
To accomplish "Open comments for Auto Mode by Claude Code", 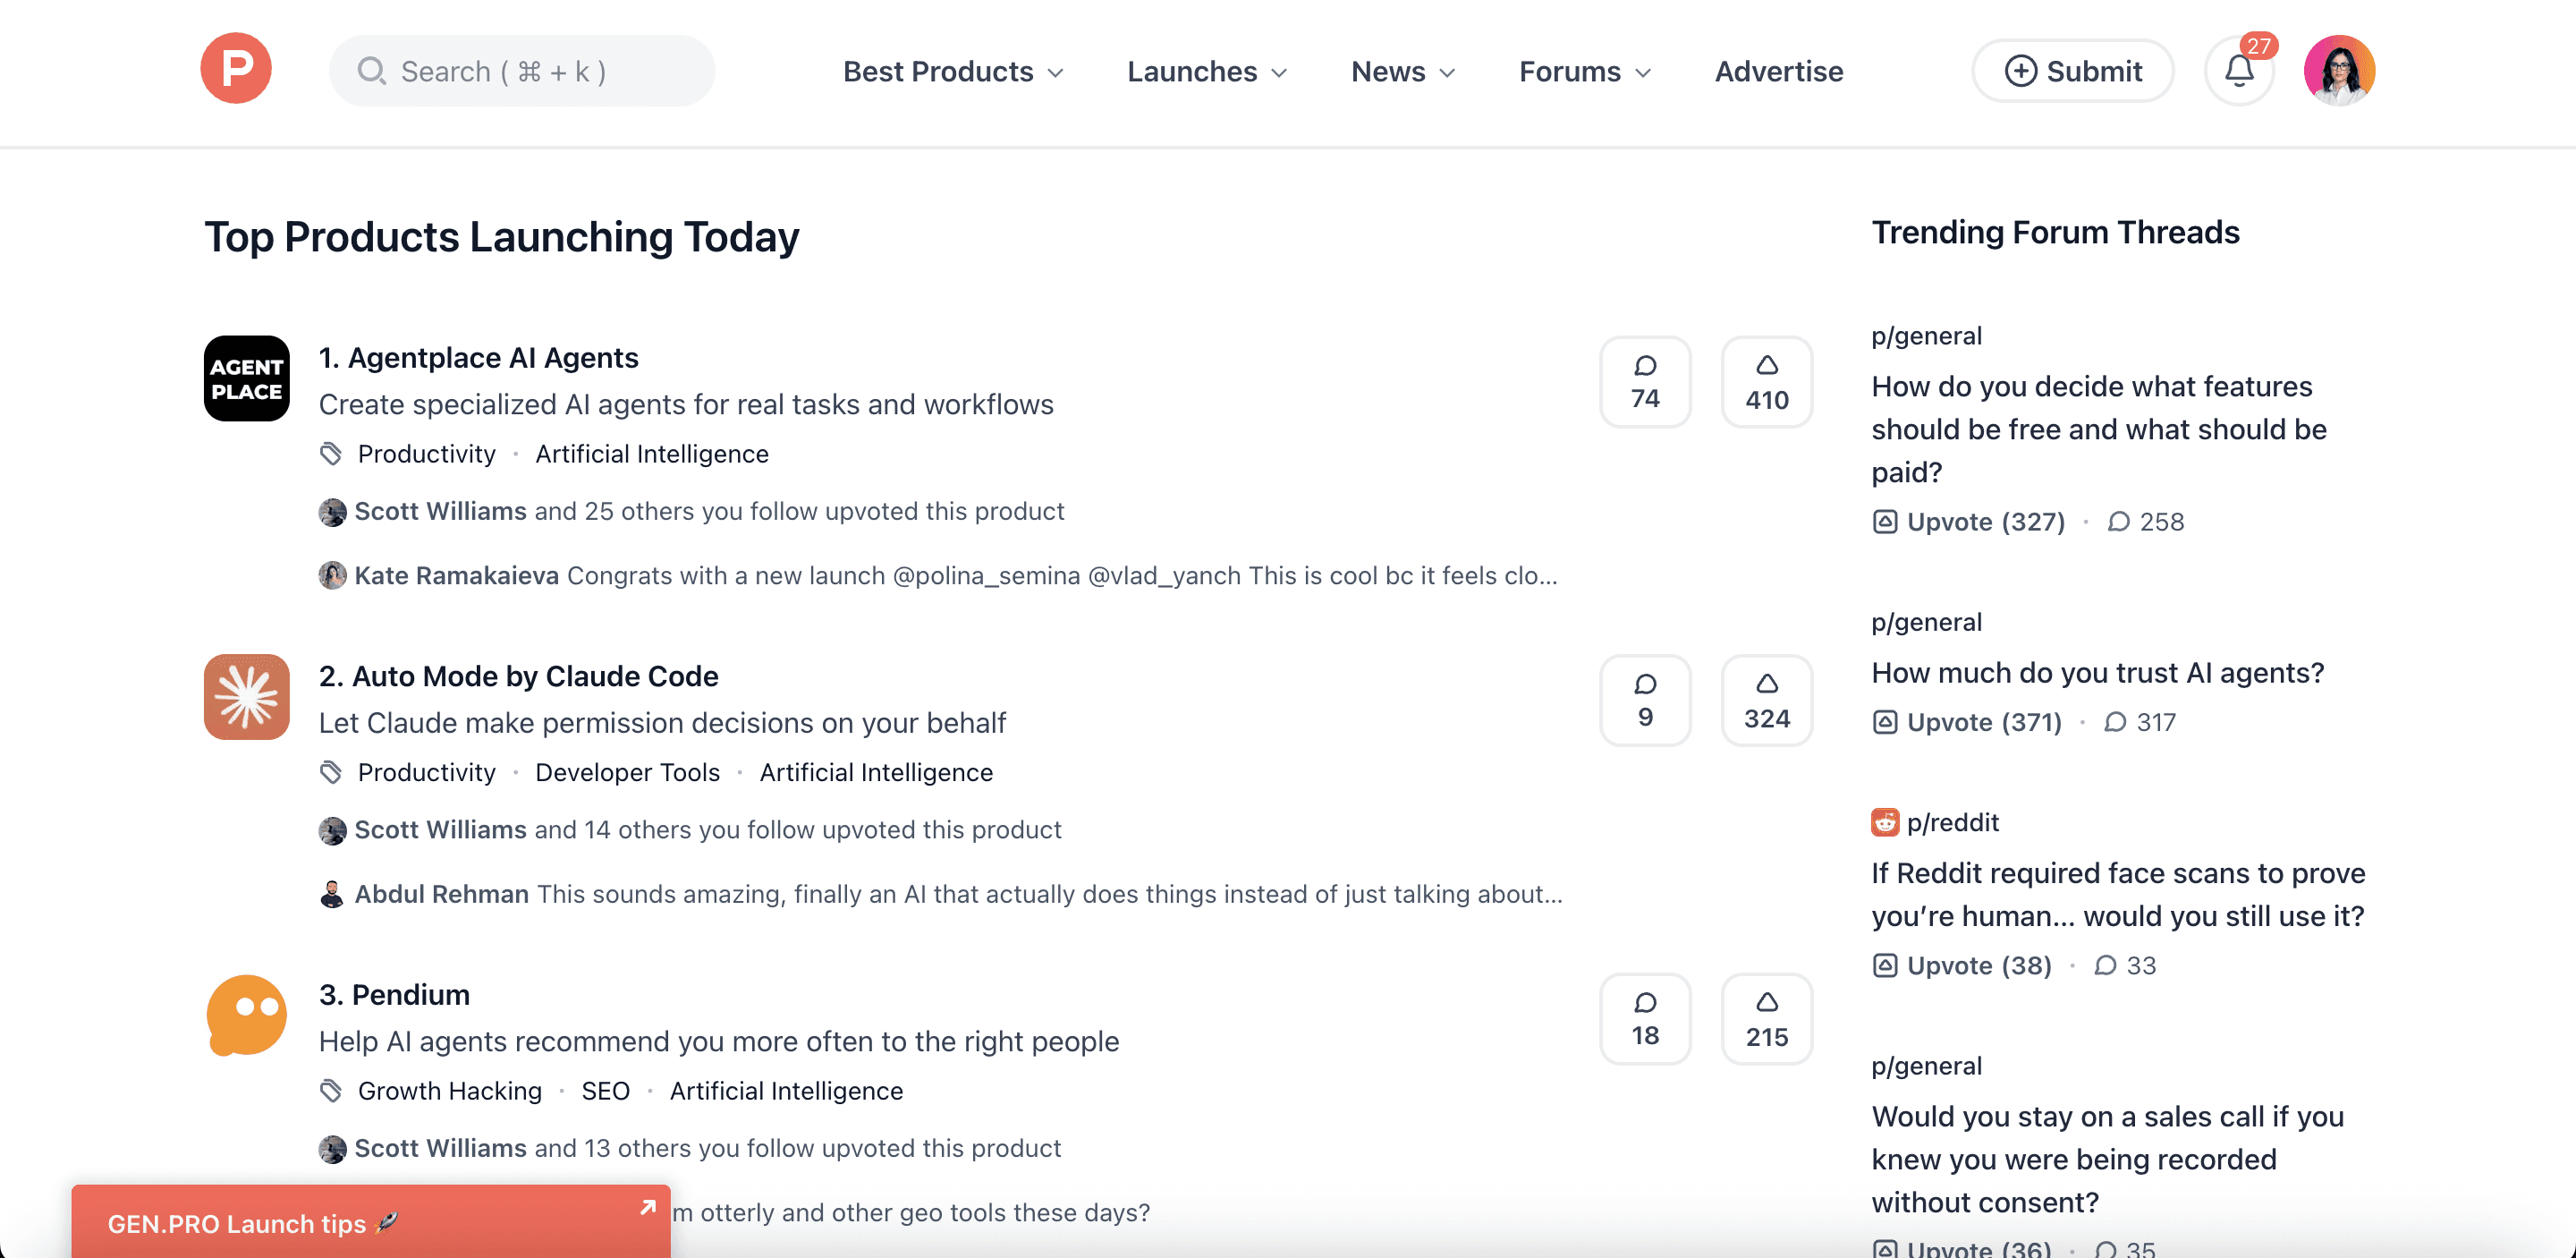I will (1645, 700).
